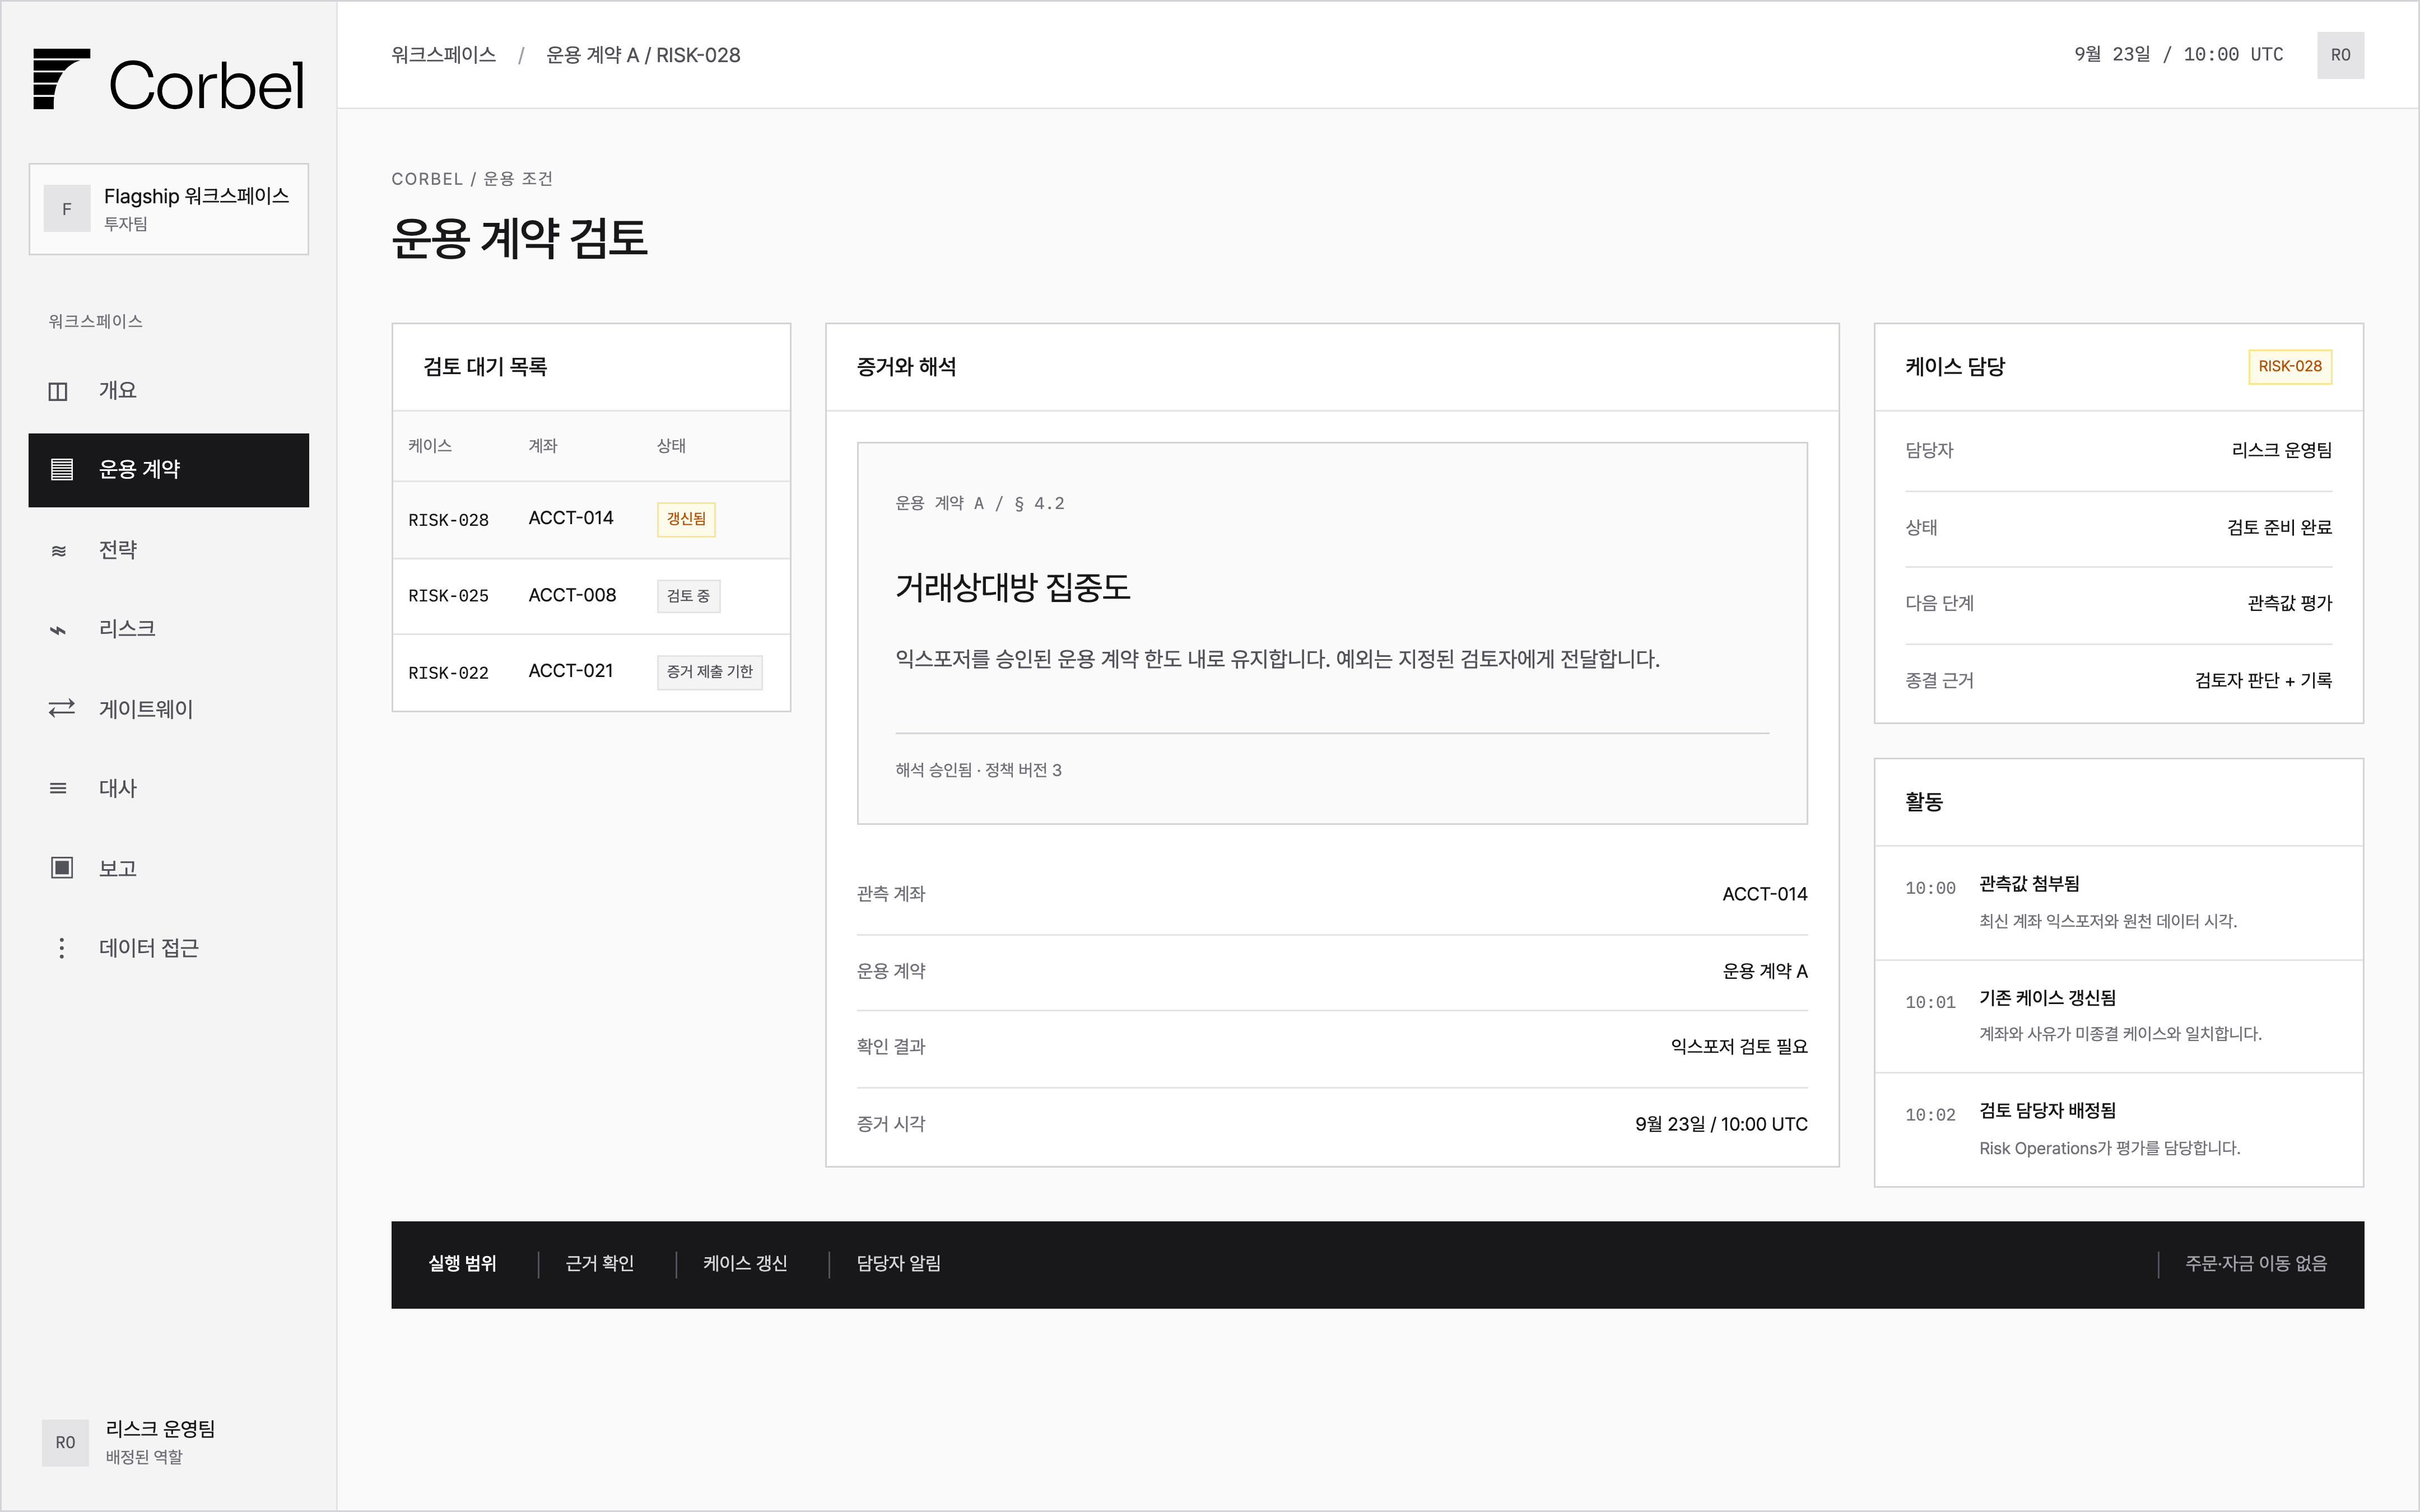Click the 관측값 첨부됨 activity entry
The width and height of the screenshot is (2420, 1512).
click(x=2118, y=903)
